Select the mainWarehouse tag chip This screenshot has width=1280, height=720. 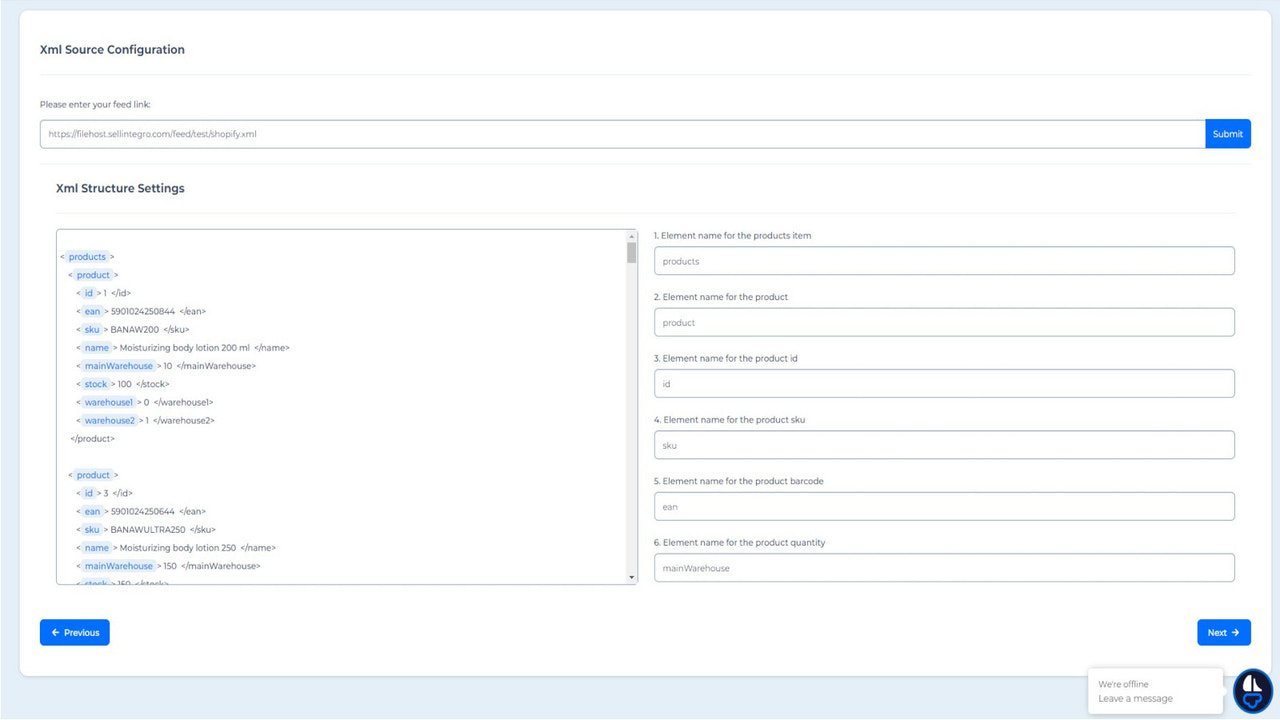(x=118, y=365)
